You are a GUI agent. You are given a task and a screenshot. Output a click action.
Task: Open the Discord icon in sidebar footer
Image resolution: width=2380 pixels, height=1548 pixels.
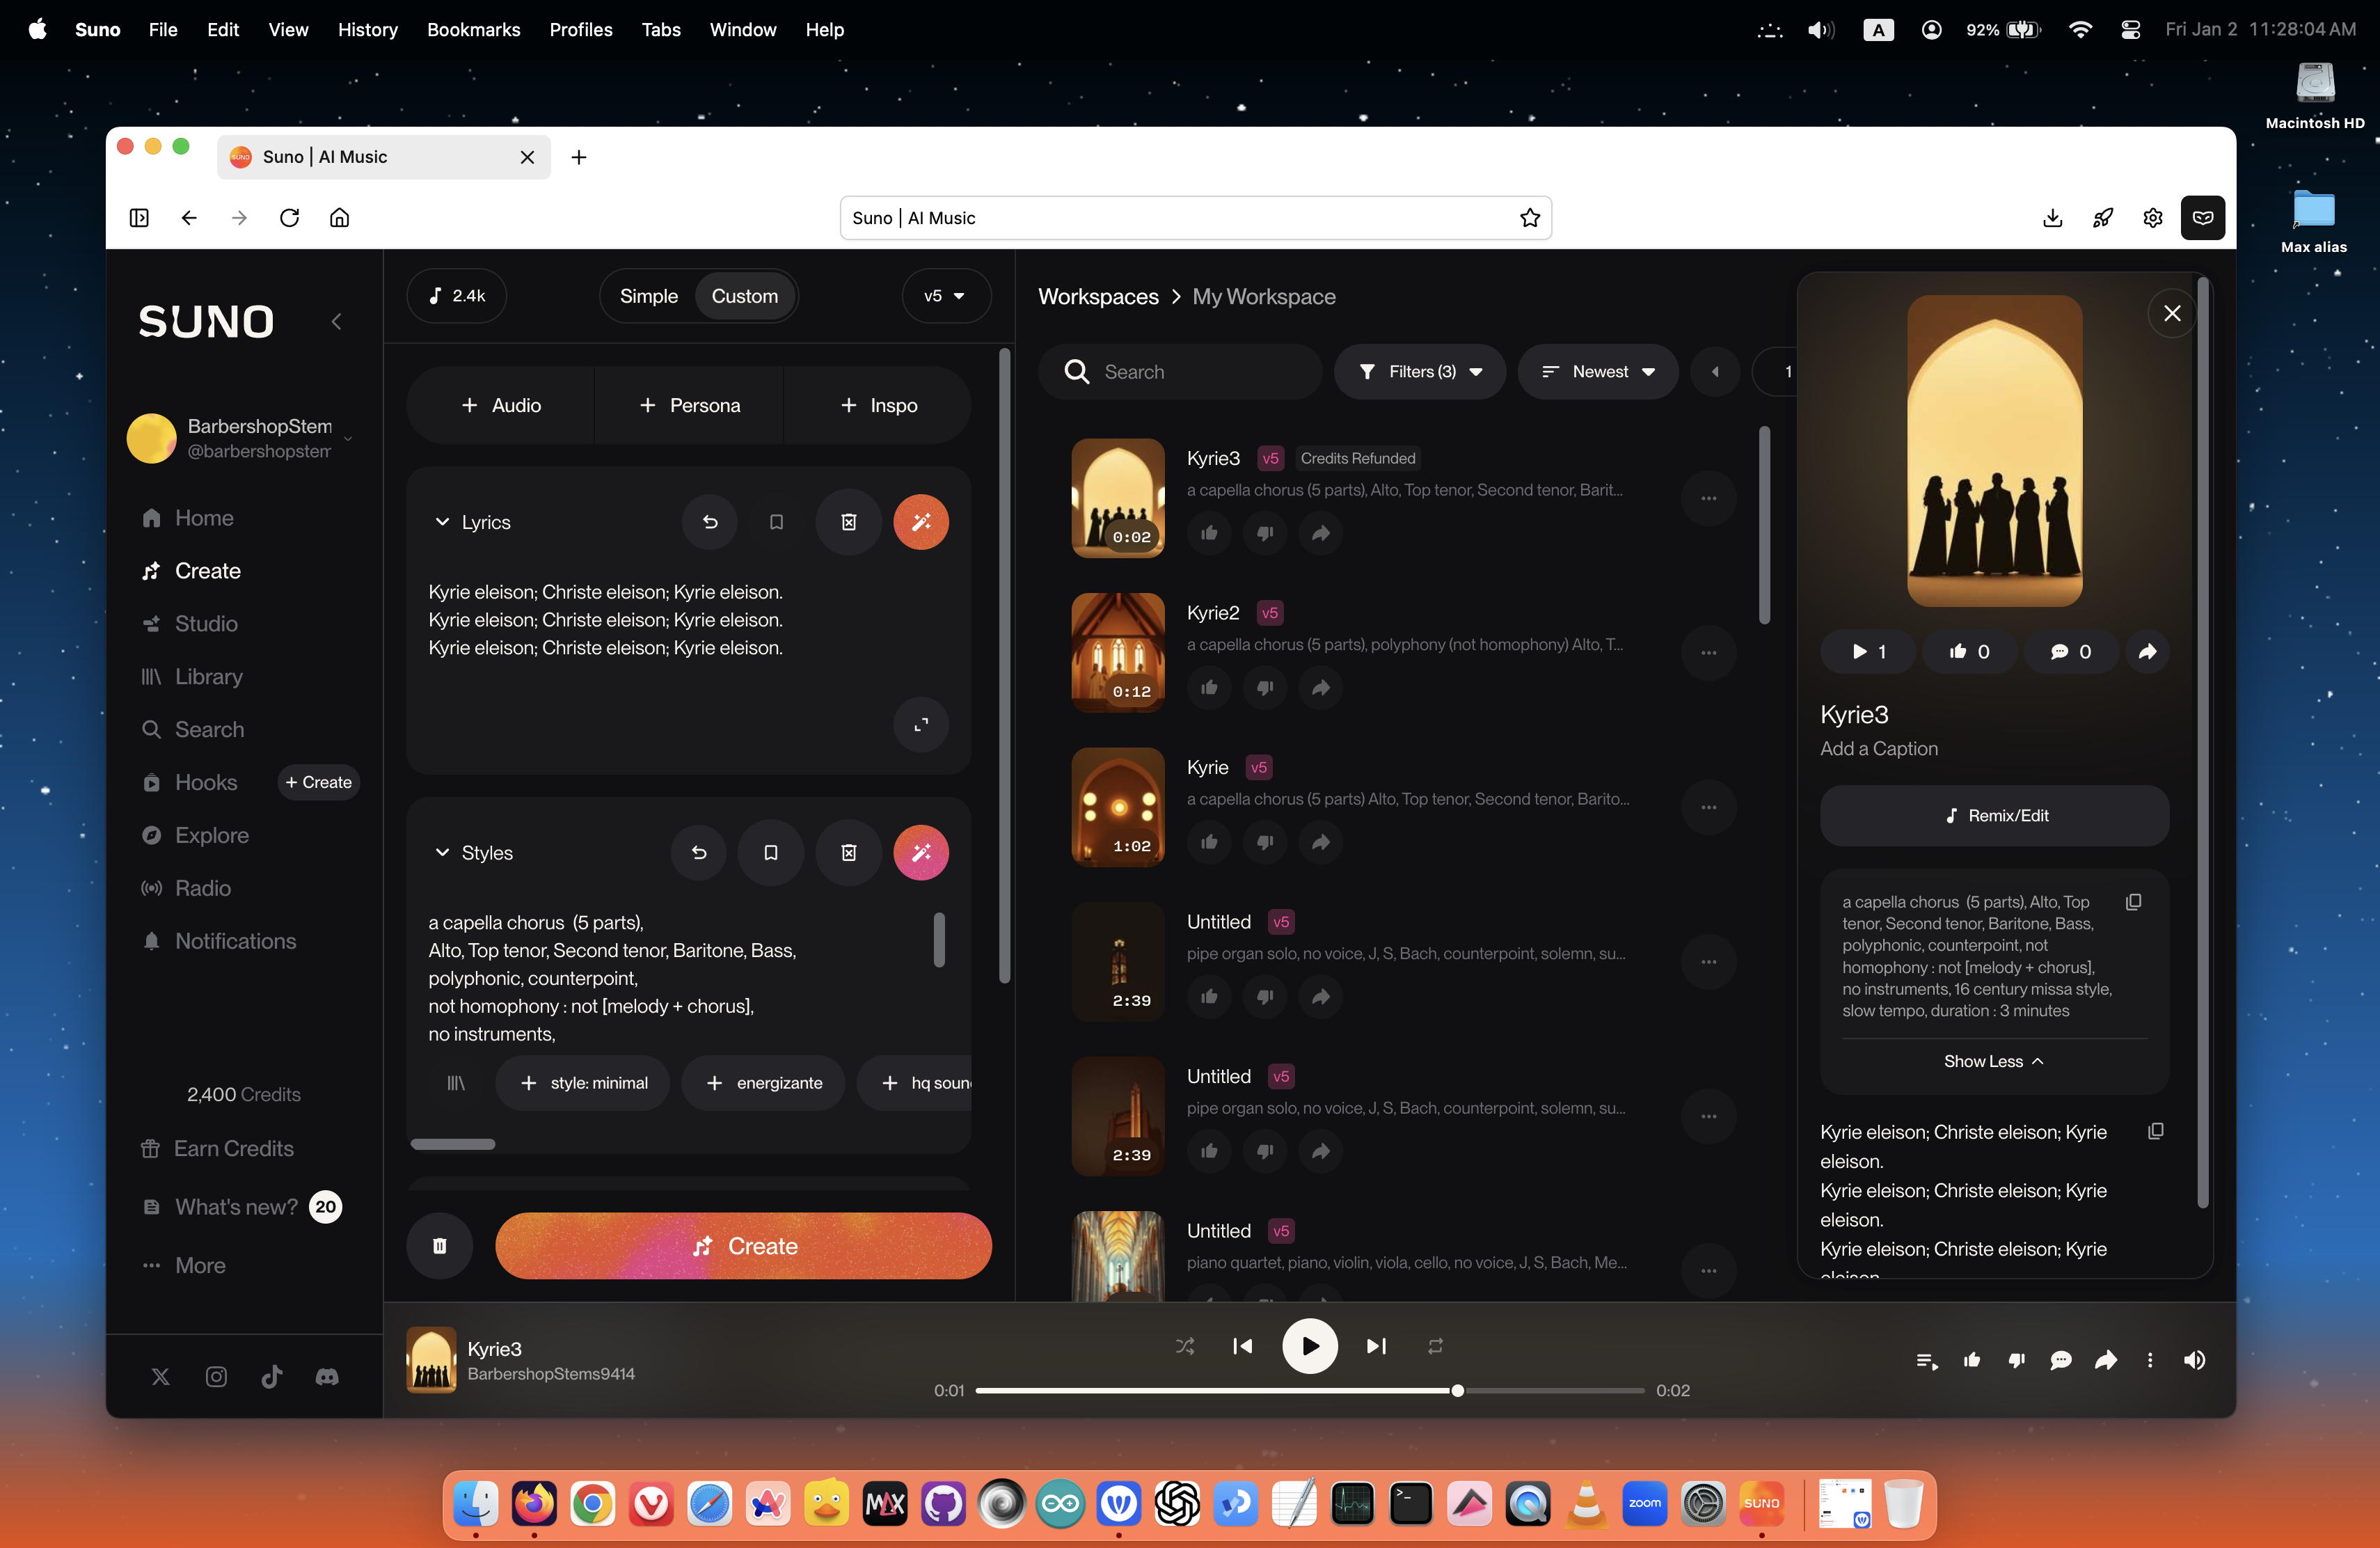click(327, 1377)
